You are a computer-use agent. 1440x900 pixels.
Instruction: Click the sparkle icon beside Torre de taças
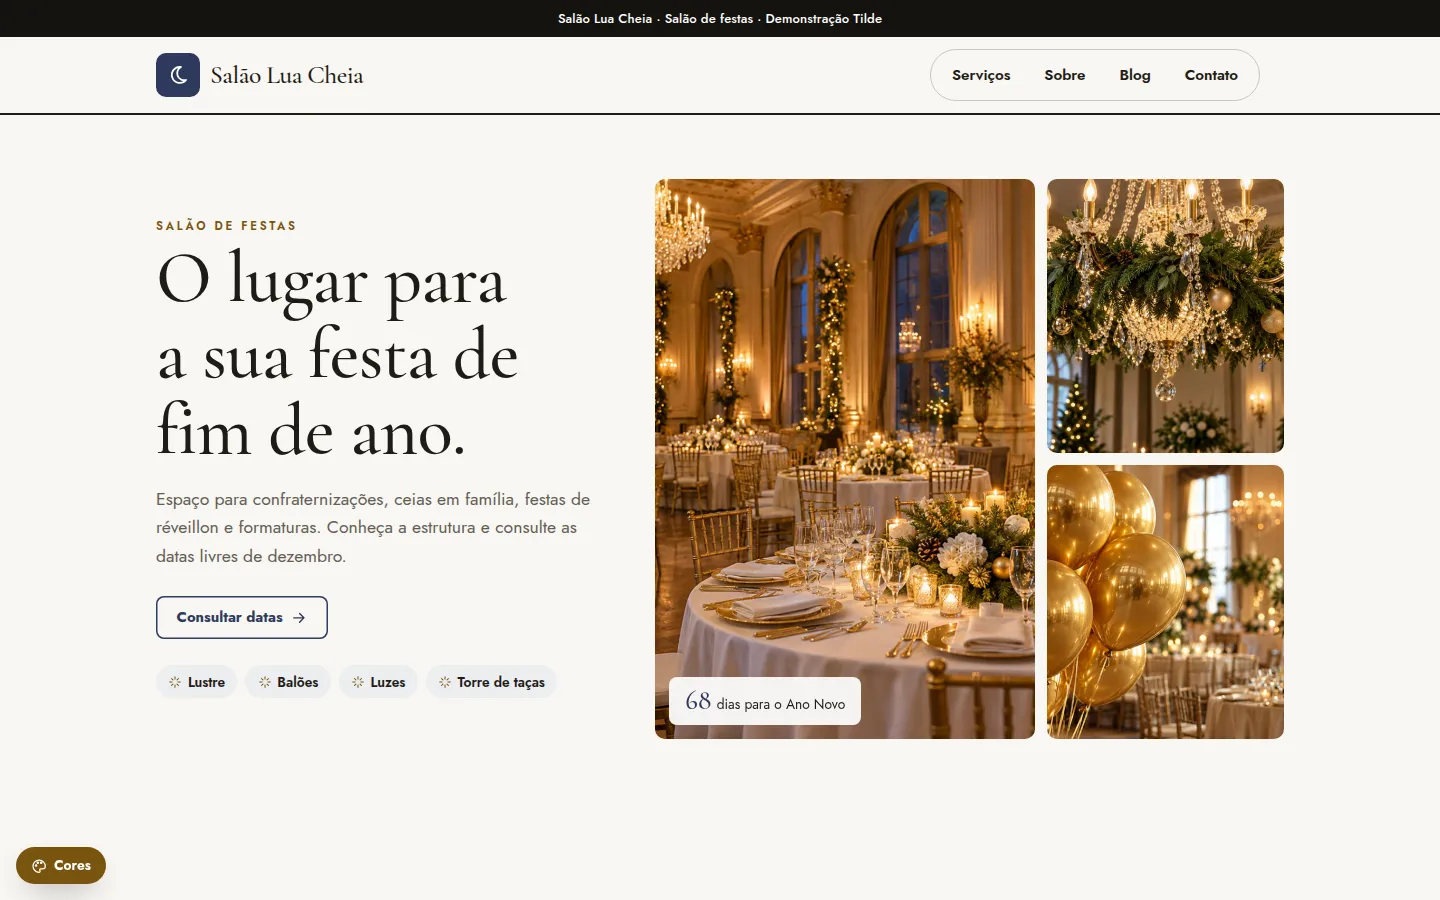tap(445, 682)
